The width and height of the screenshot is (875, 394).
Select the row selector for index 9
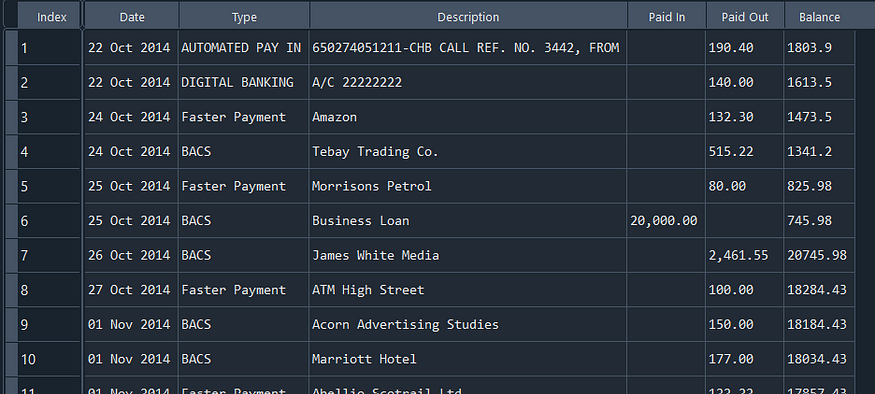(x=11, y=324)
